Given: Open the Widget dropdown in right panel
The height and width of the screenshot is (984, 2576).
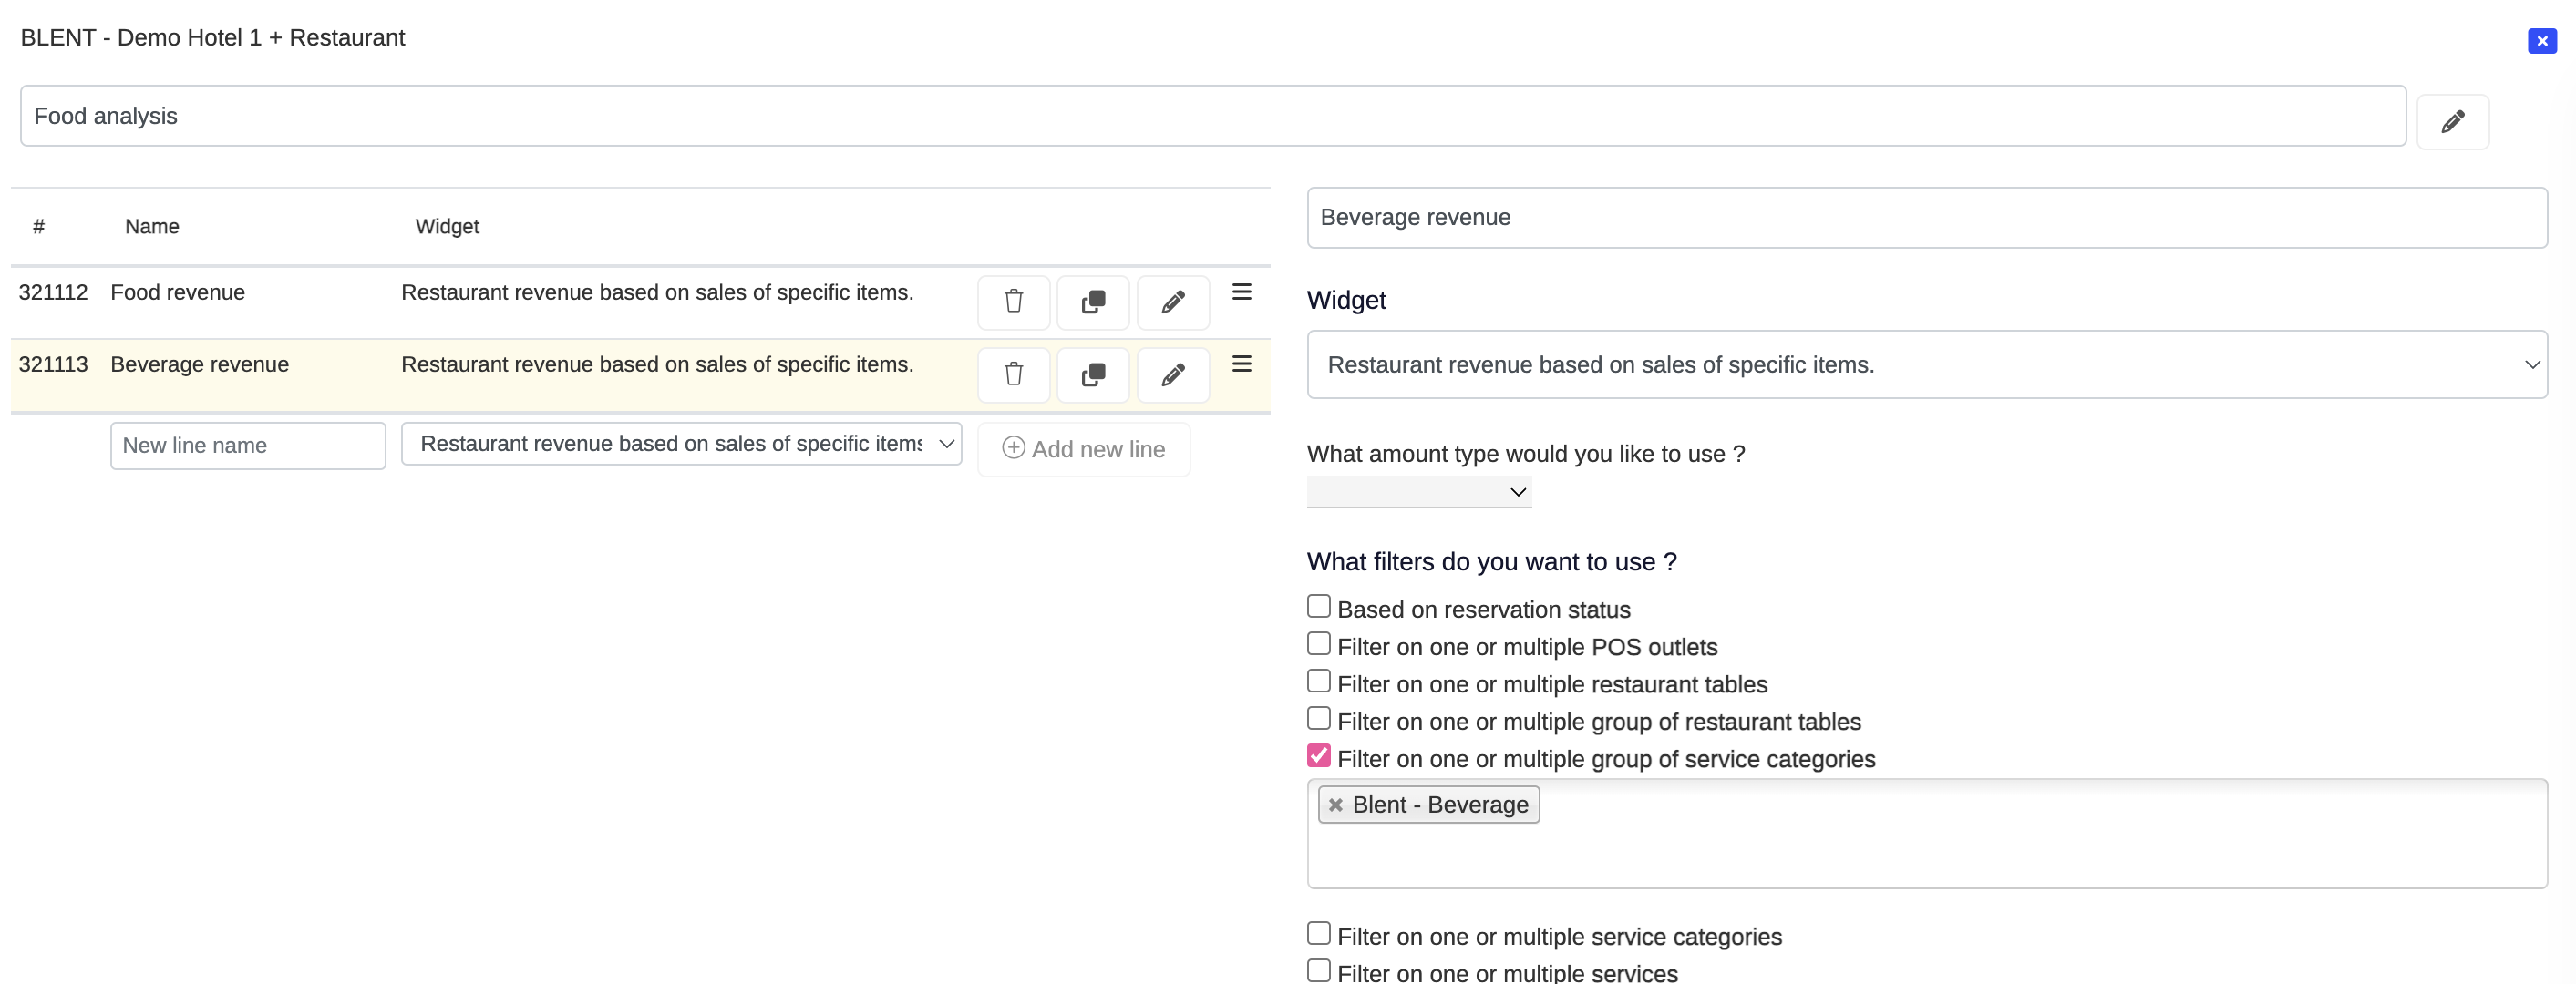Looking at the screenshot, I should point(1925,365).
